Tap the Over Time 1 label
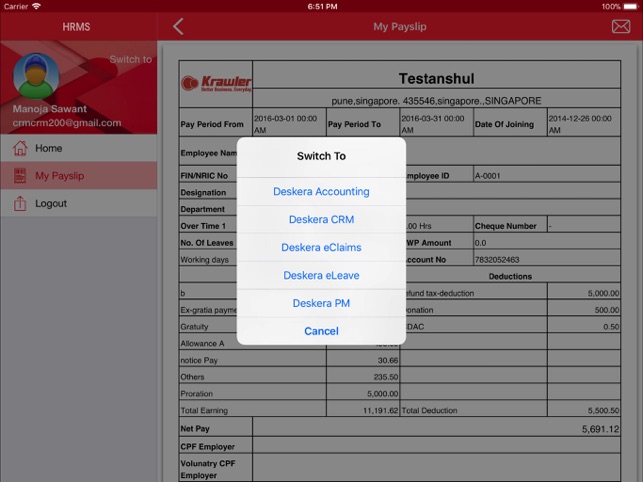The image size is (643, 482). point(203,226)
